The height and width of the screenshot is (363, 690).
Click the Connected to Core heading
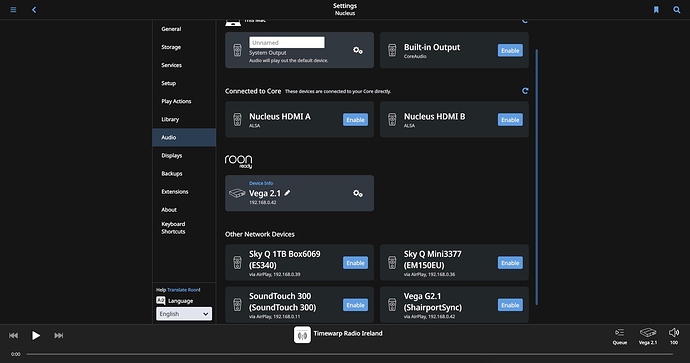click(253, 91)
